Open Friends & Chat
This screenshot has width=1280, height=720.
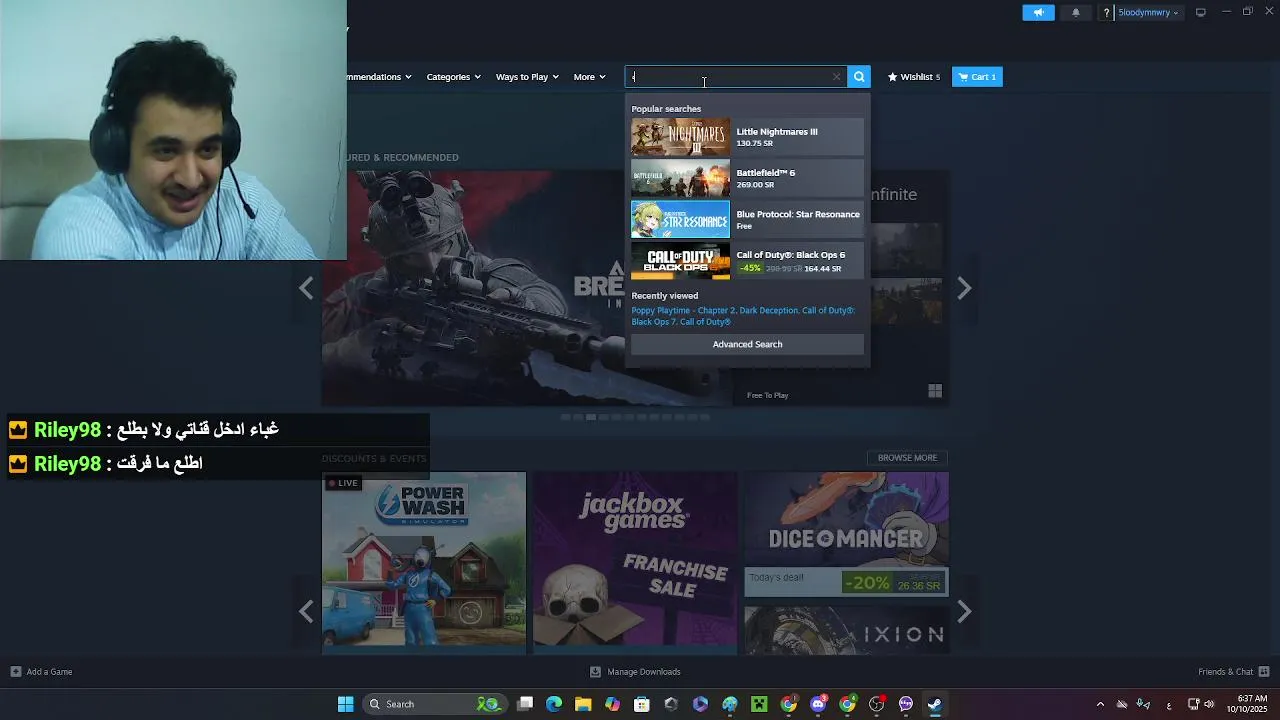point(1234,672)
